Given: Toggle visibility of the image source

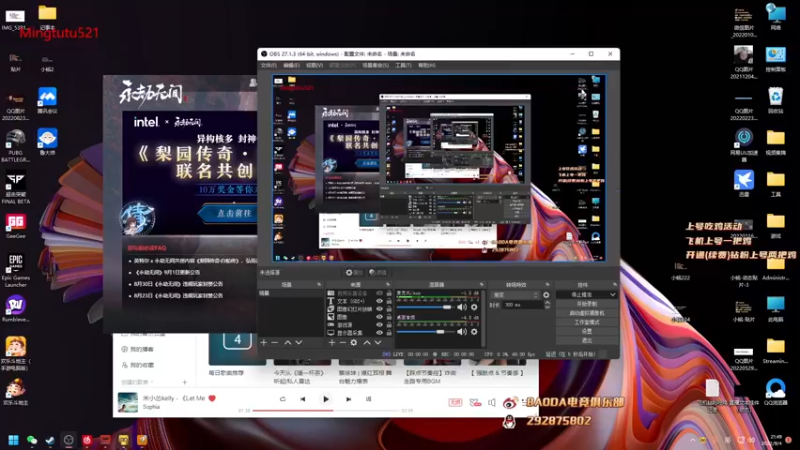Looking at the screenshot, I should tap(379, 317).
